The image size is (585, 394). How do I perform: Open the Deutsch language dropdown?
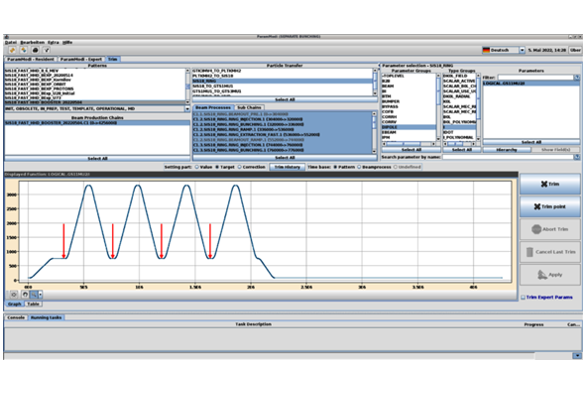tap(522, 50)
